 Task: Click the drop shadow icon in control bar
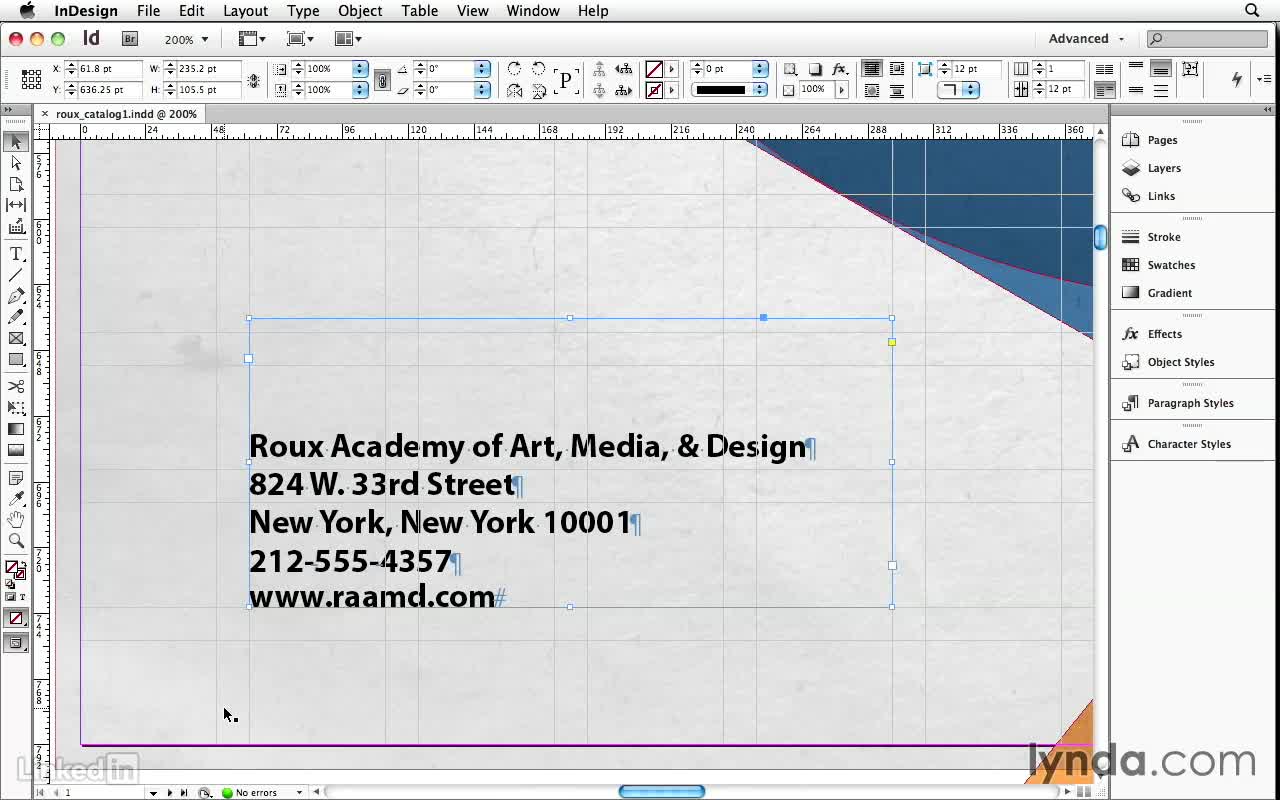[815, 69]
